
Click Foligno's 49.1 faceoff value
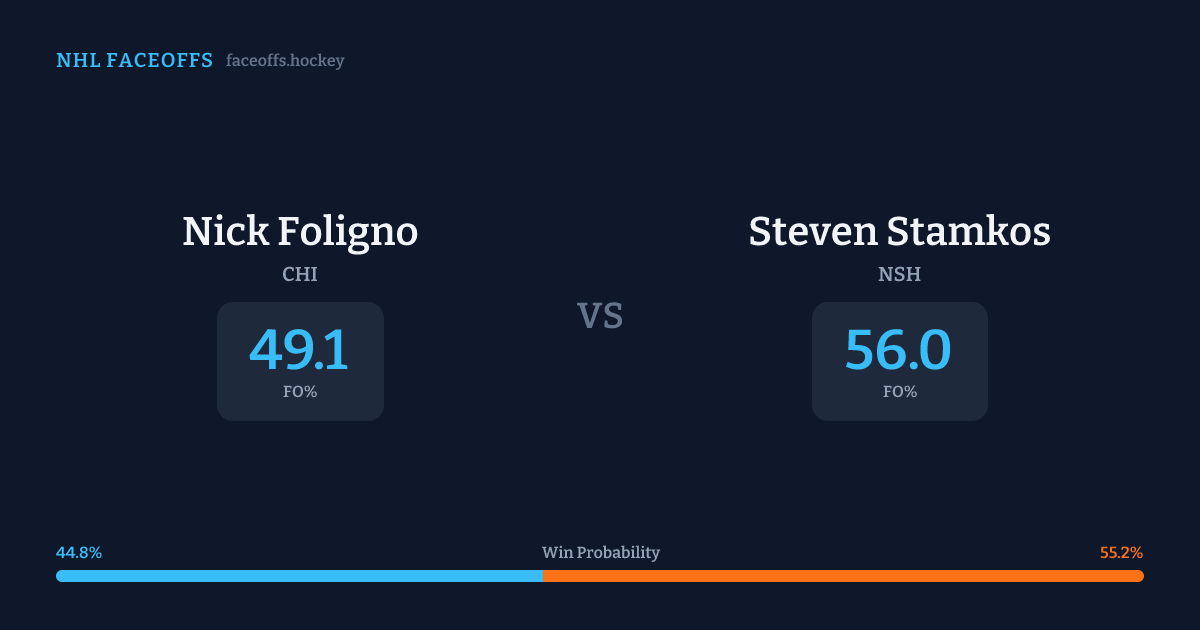click(x=299, y=350)
